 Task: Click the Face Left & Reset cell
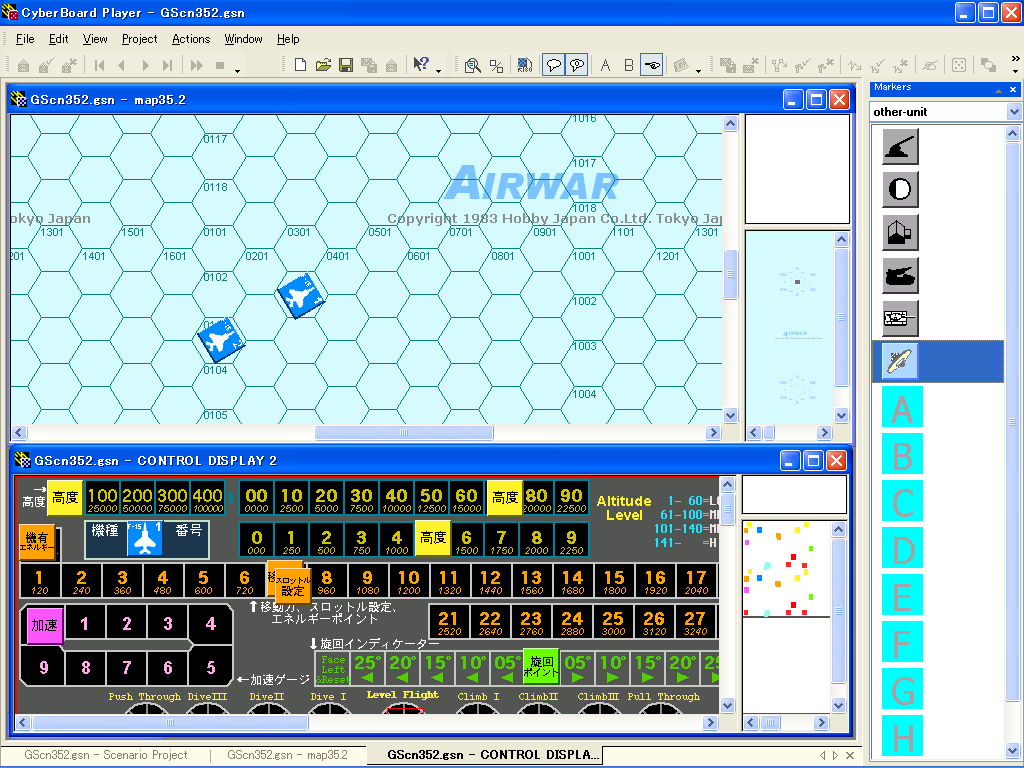pos(332,669)
